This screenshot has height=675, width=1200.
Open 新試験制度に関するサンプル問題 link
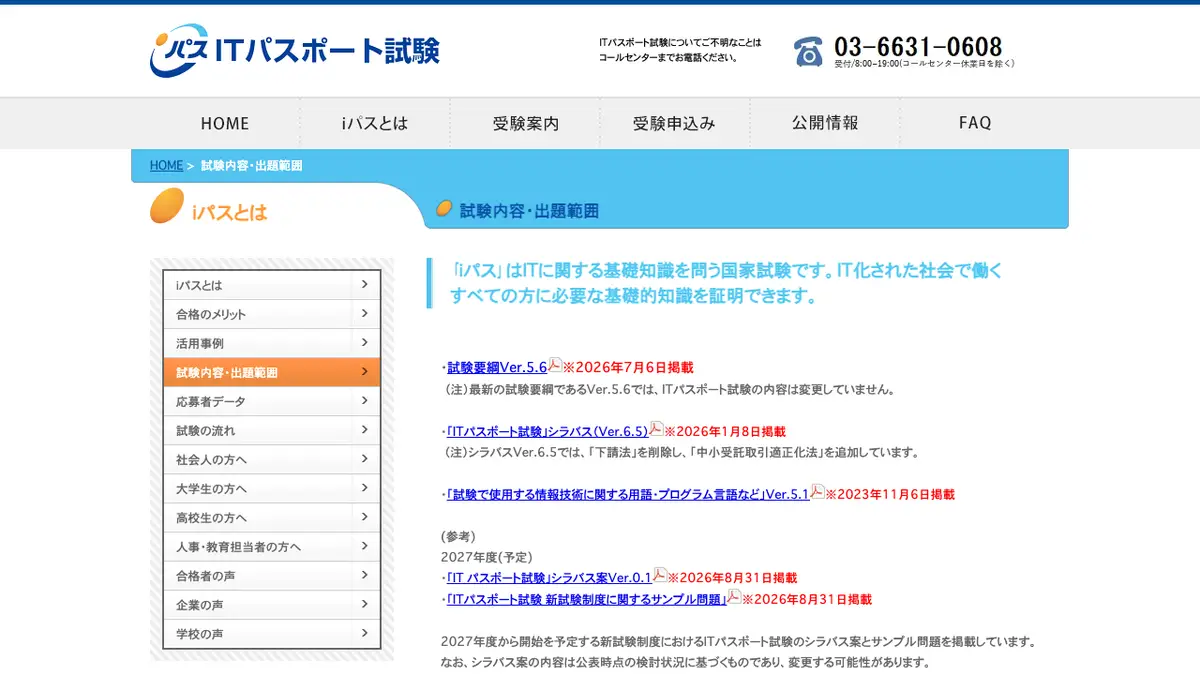pyautogui.click(x=586, y=599)
